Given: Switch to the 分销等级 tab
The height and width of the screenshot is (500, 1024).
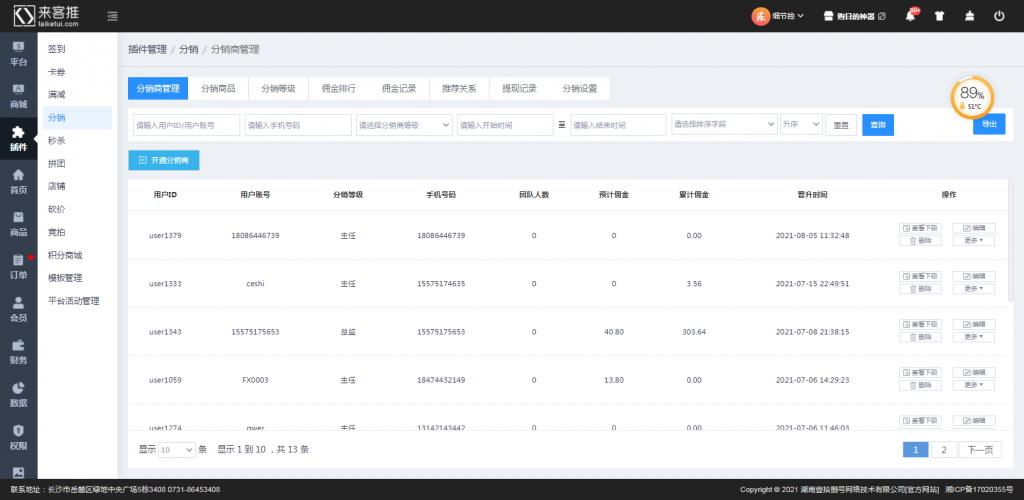Looking at the screenshot, I should pos(278,89).
